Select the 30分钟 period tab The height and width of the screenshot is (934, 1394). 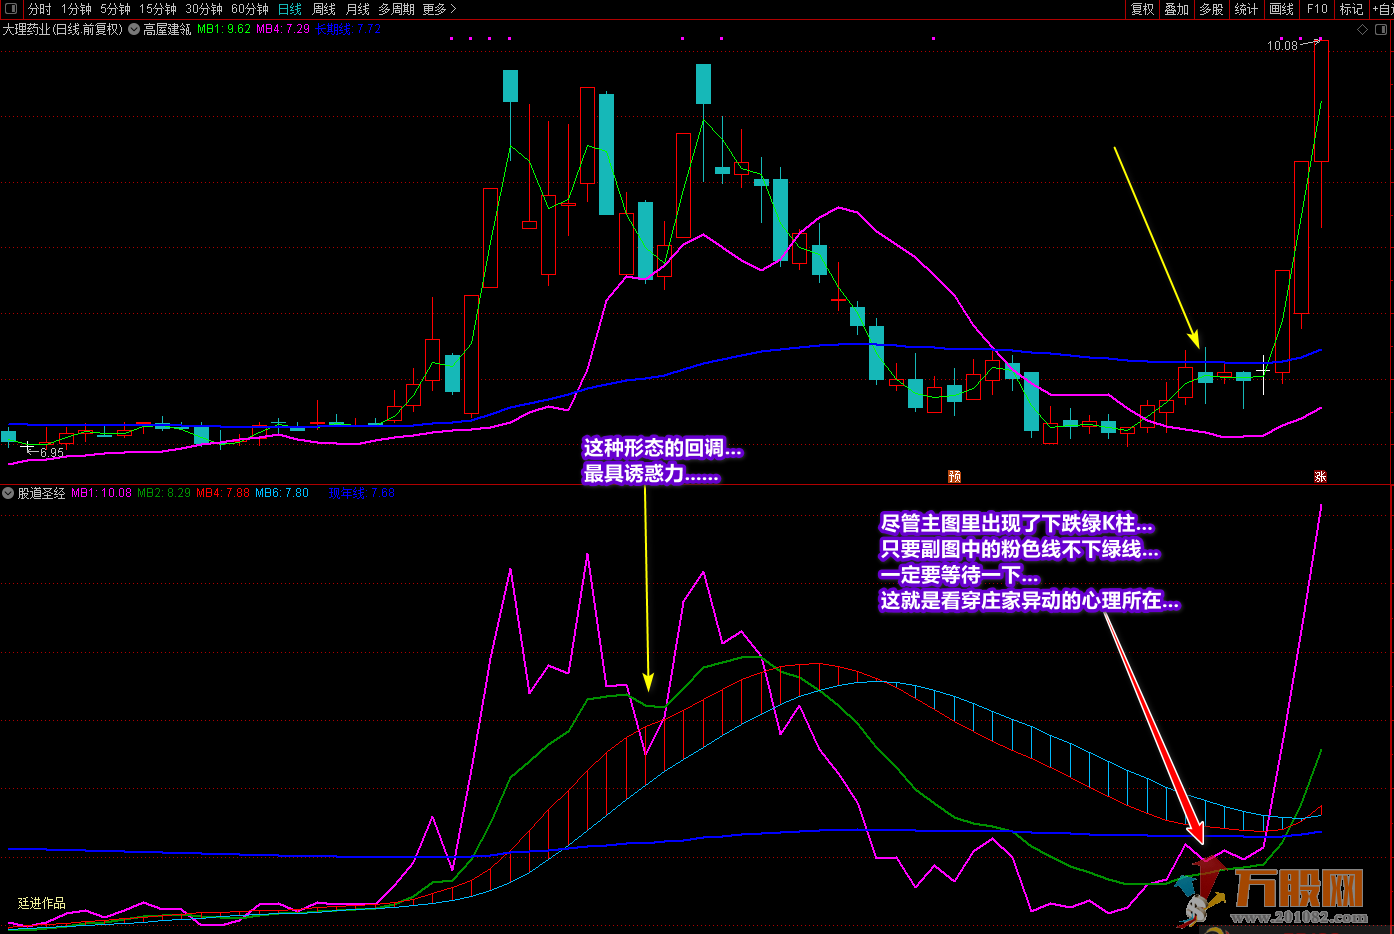click(204, 9)
